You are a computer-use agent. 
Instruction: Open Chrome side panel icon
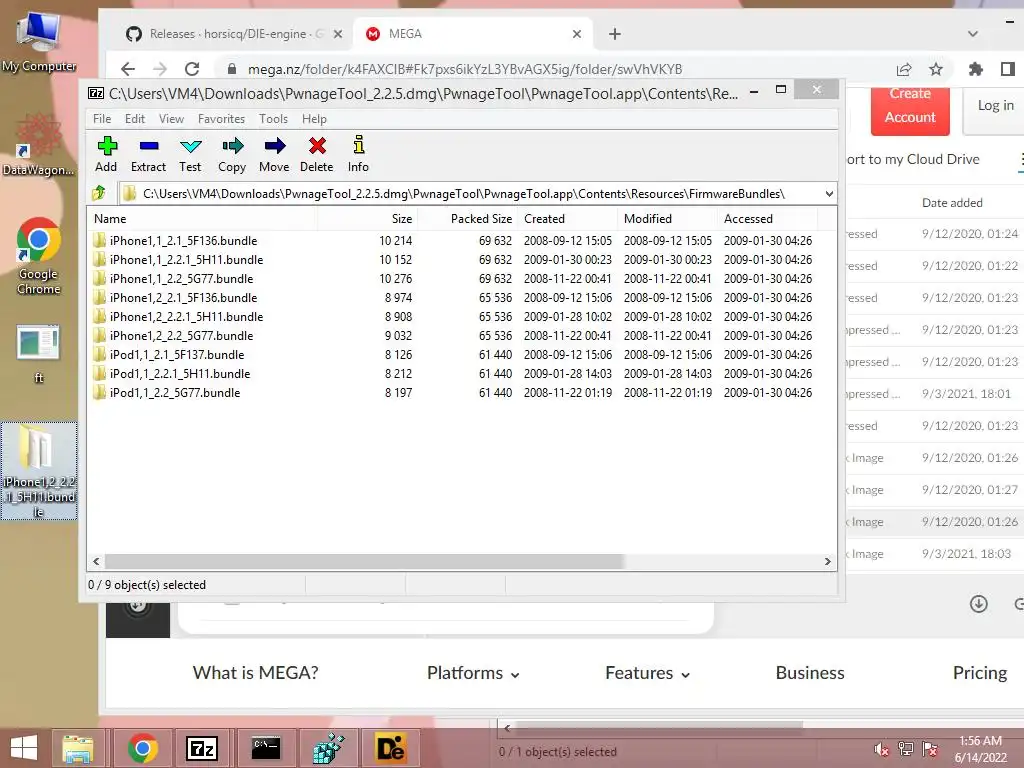click(x=1008, y=69)
